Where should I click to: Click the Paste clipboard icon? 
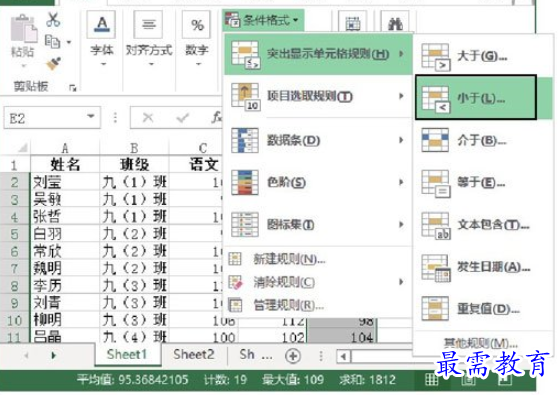tap(23, 28)
